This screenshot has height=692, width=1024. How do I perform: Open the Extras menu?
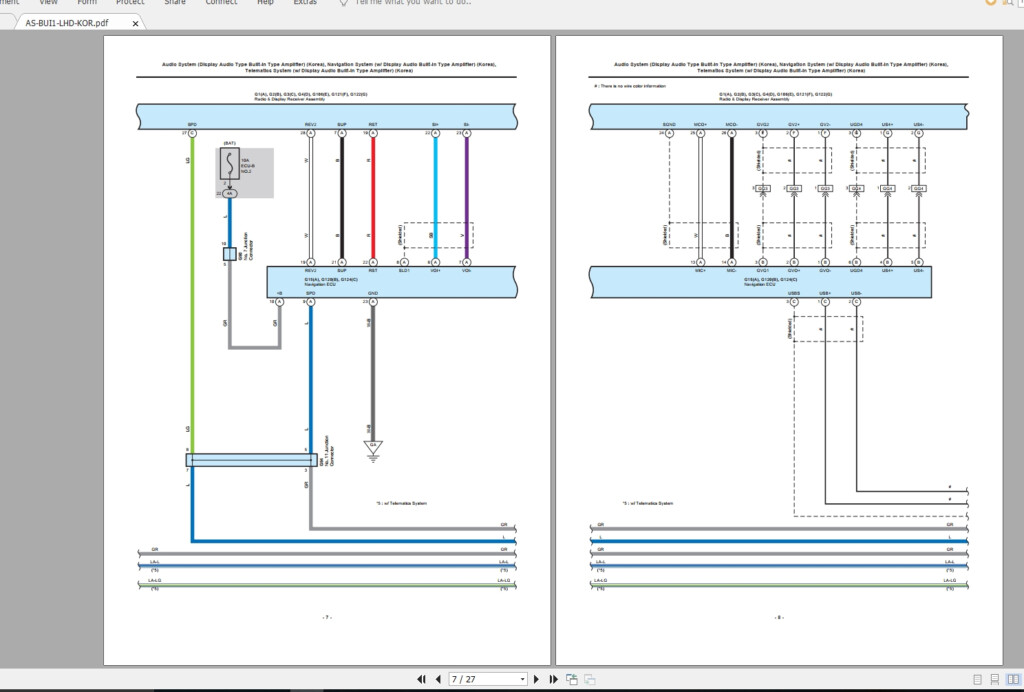tap(305, 3)
